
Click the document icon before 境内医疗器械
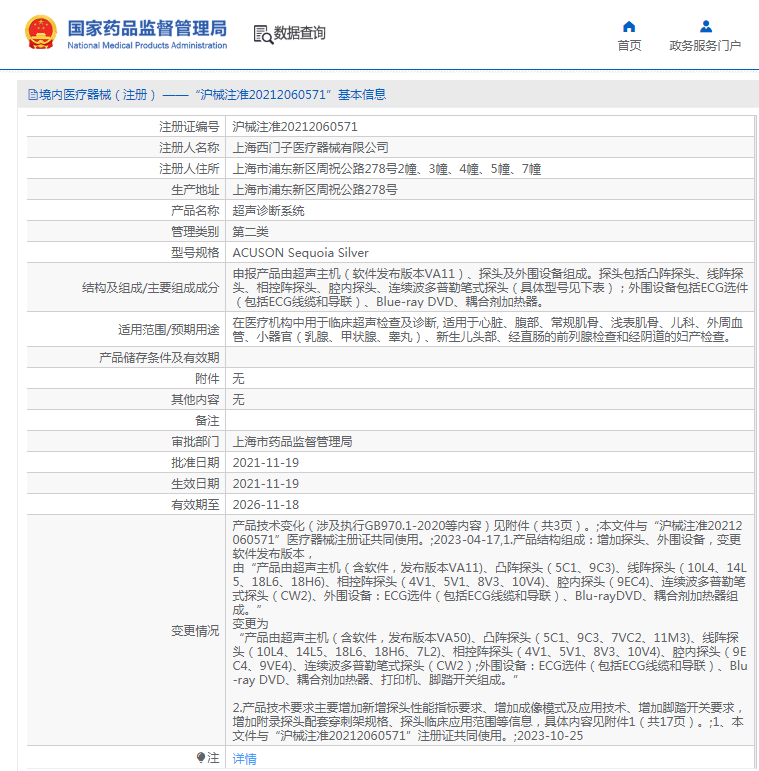click(x=33, y=94)
